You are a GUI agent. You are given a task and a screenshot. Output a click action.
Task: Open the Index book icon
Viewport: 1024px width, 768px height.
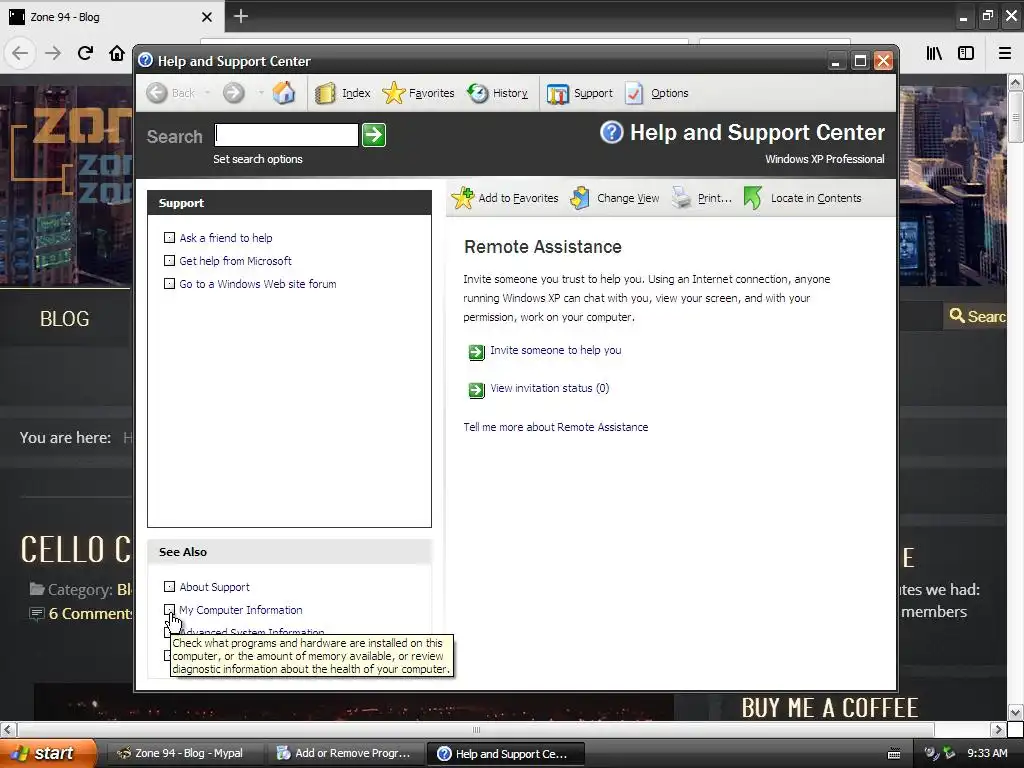point(325,93)
